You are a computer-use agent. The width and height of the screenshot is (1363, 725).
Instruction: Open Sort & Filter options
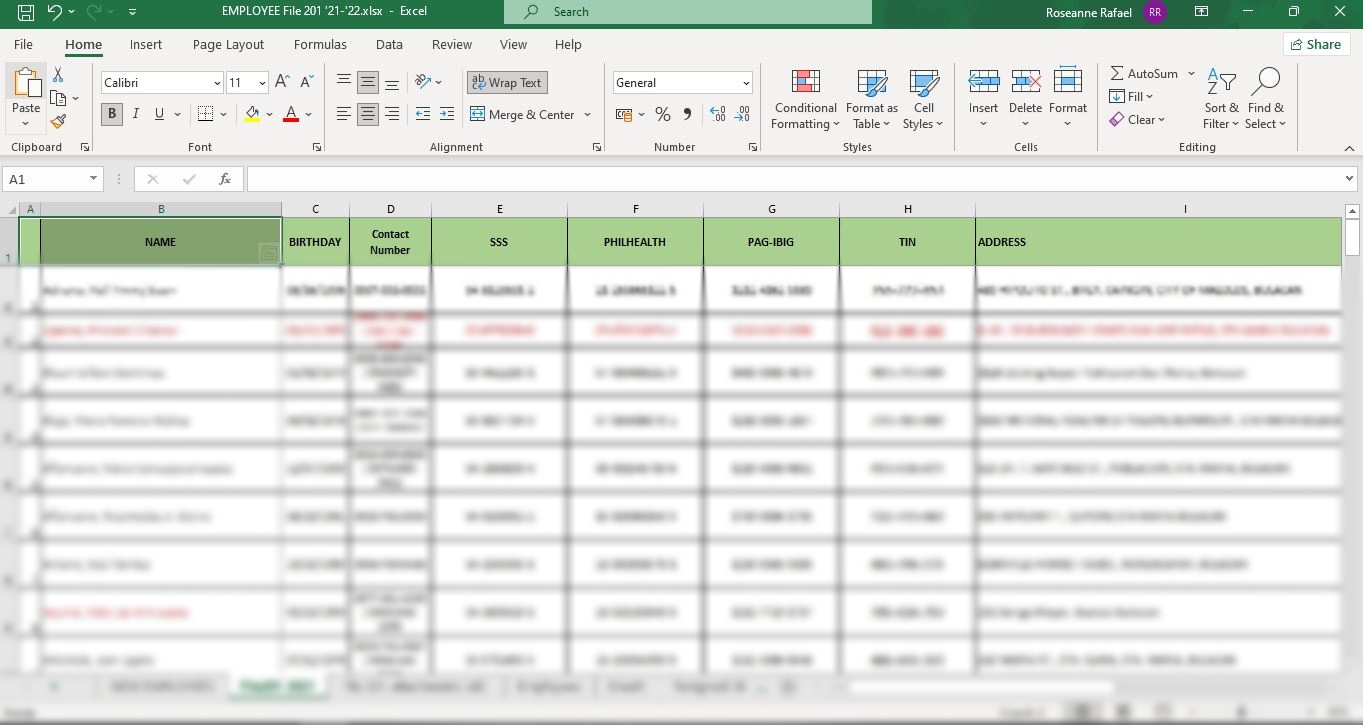(1221, 99)
